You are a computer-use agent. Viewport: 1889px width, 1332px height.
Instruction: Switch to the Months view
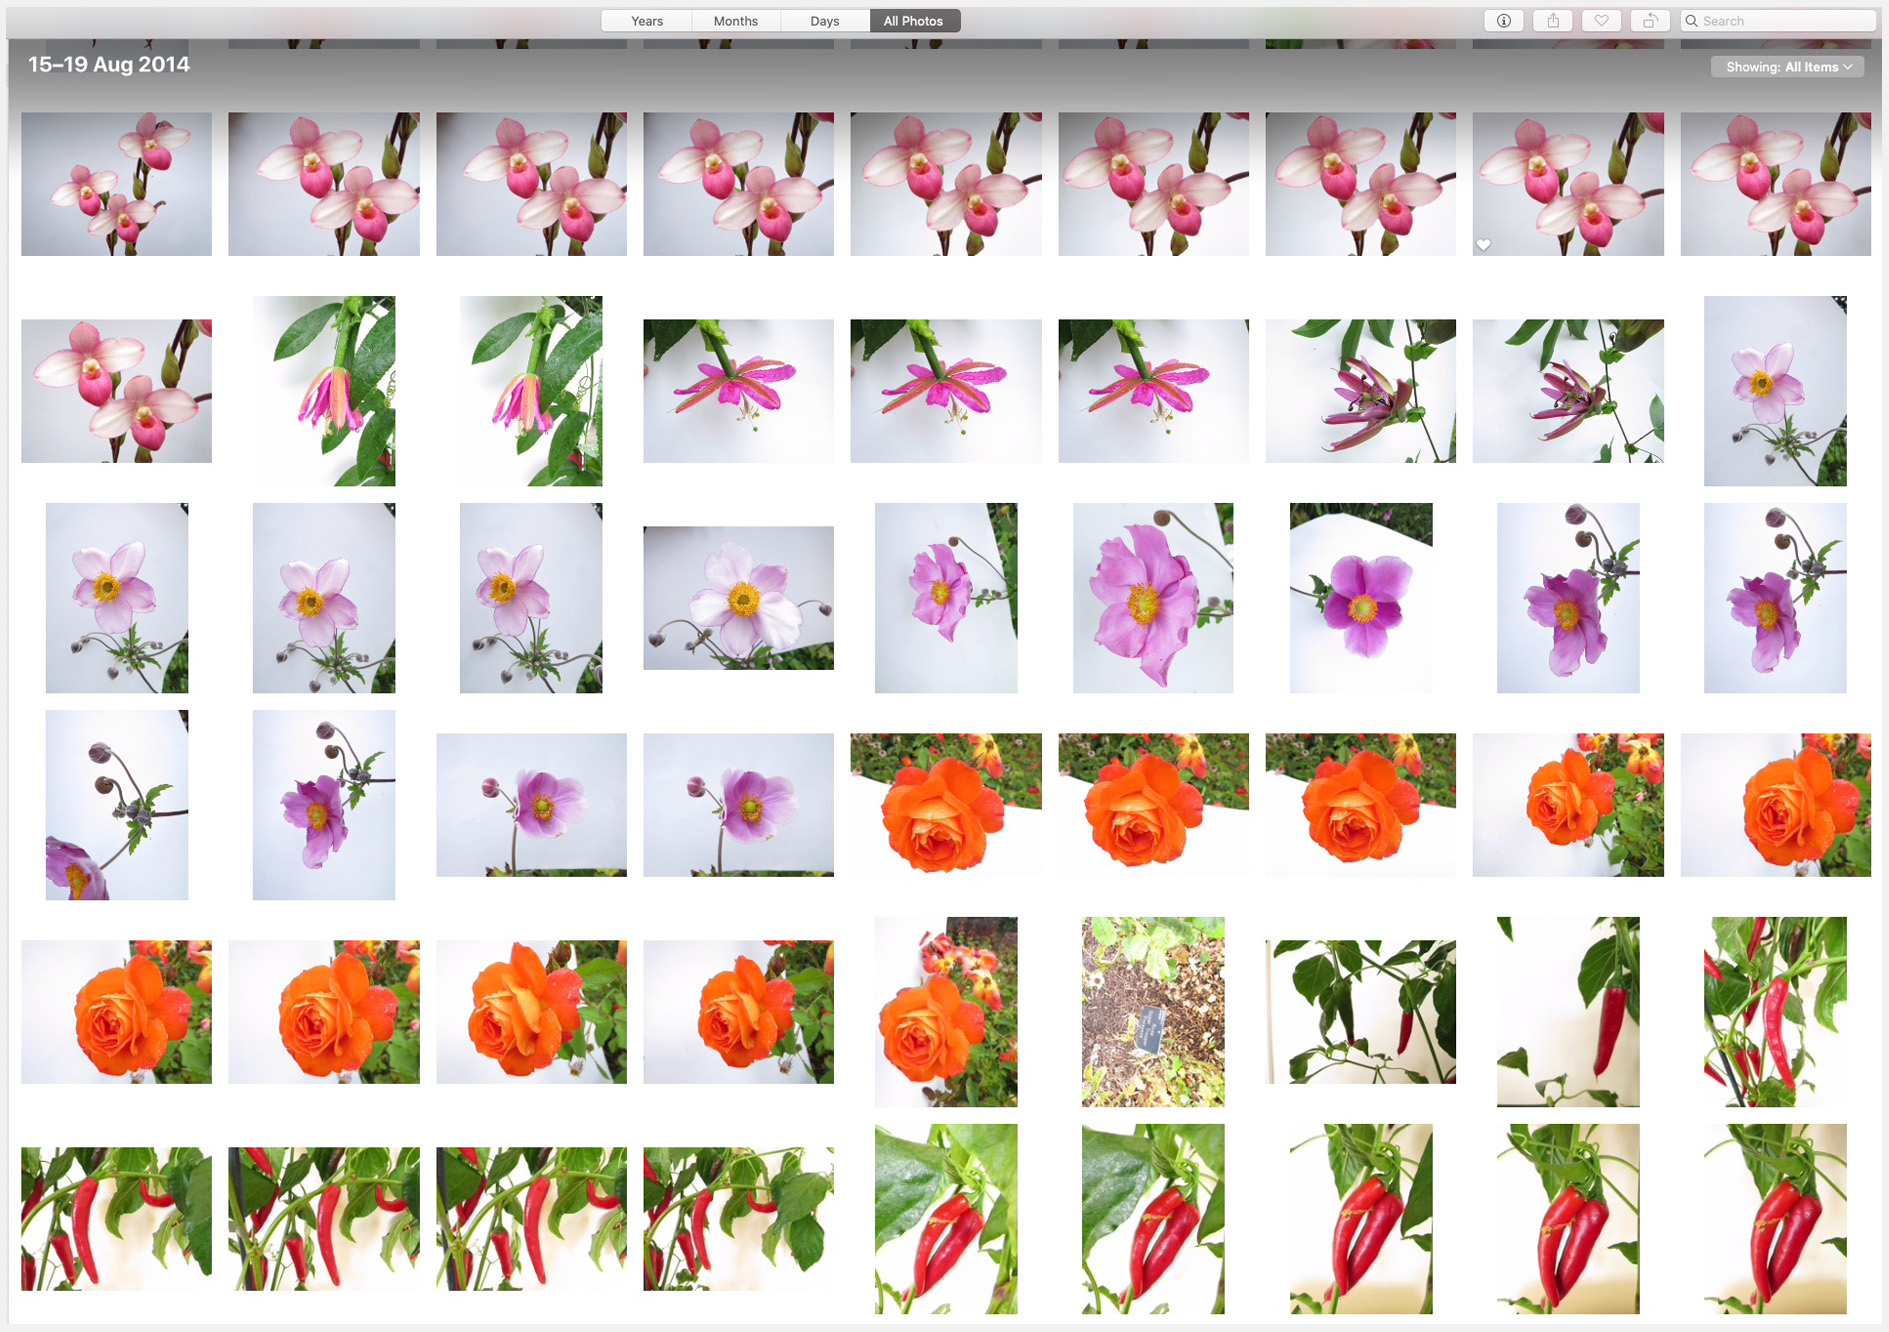735,21
